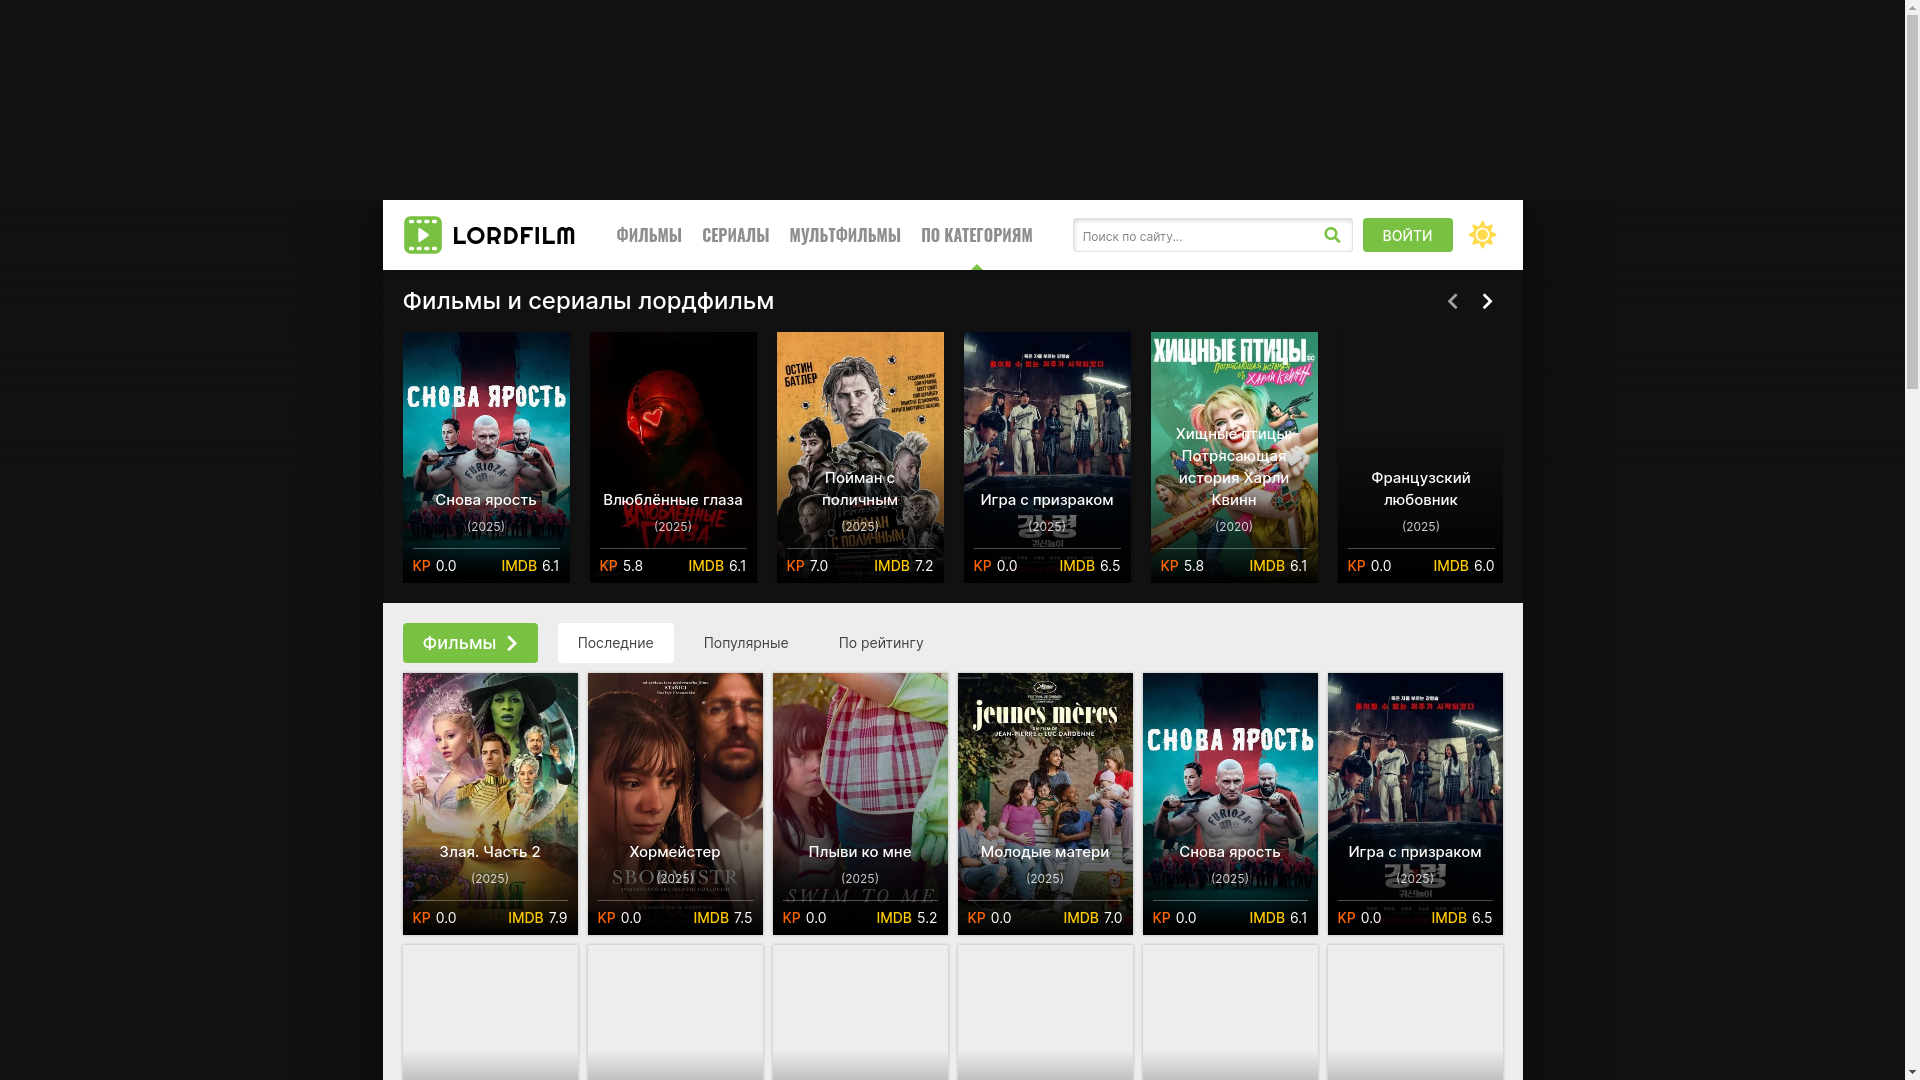The height and width of the screenshot is (1080, 1920).
Task: Click heading Фильмы и сериалы лордфильм
Action: (588, 301)
